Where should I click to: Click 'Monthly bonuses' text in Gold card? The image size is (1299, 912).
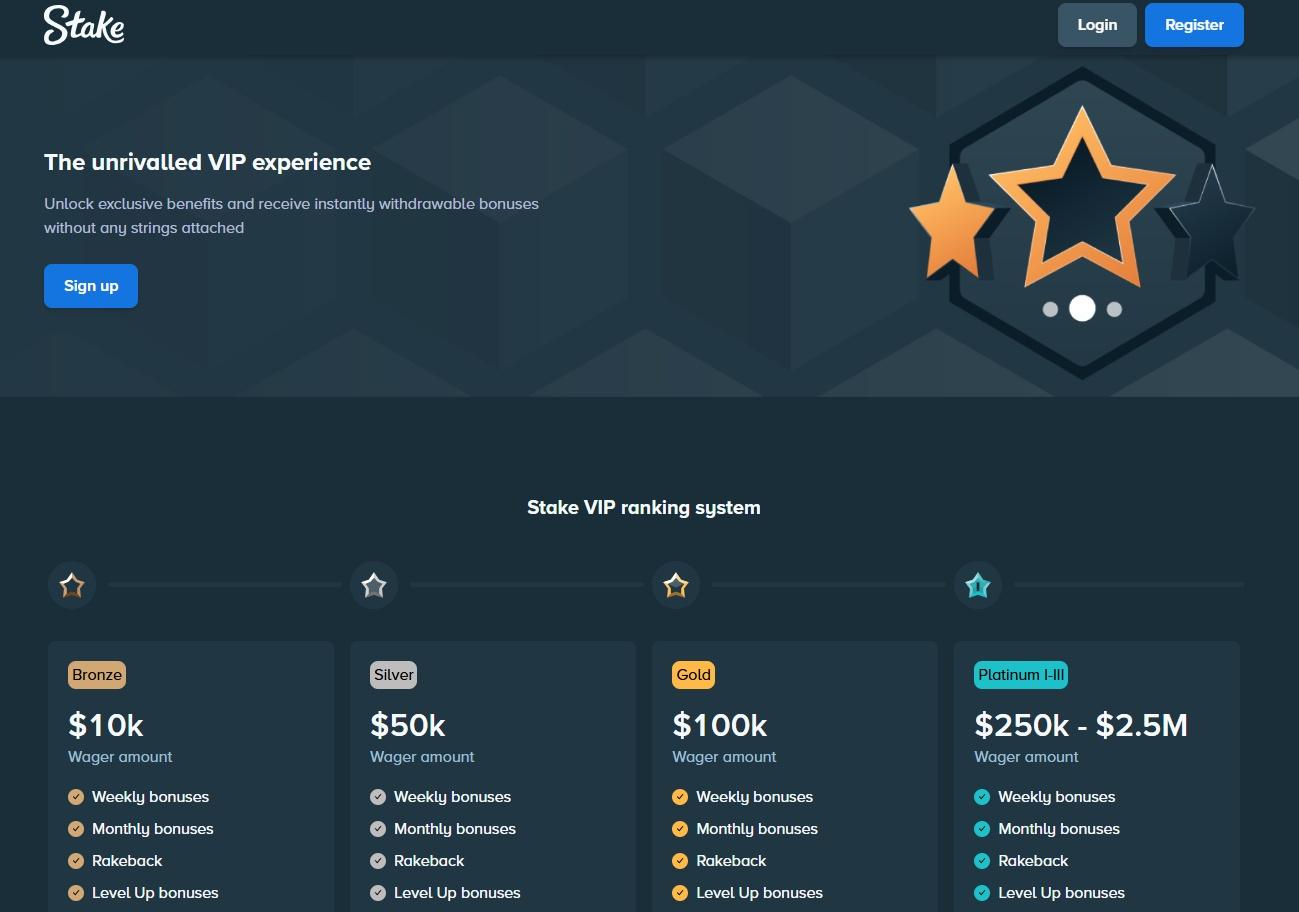[757, 829]
